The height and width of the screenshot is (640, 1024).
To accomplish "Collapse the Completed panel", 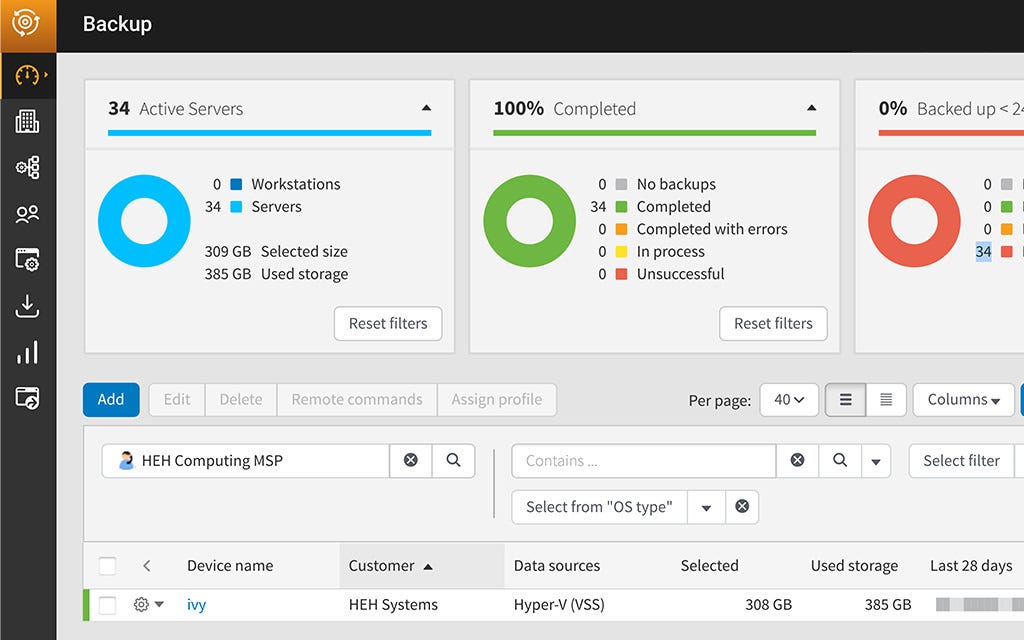I will point(811,108).
